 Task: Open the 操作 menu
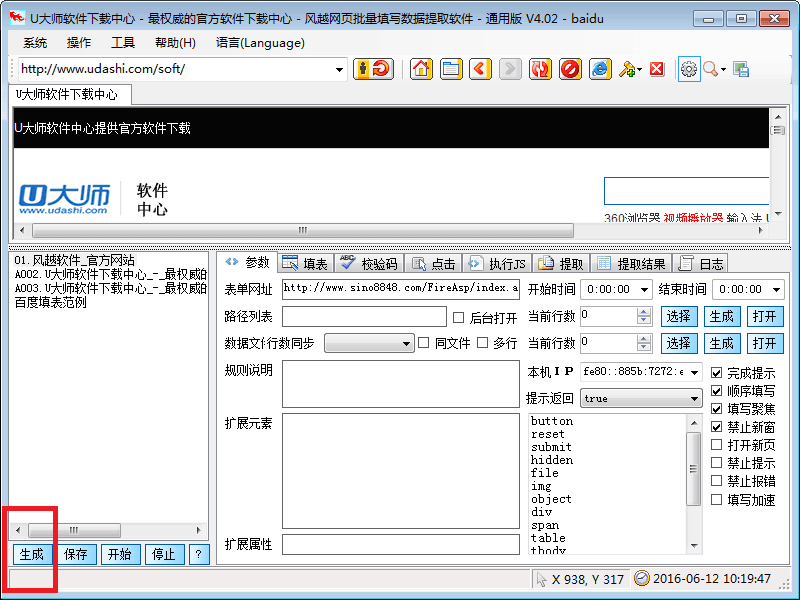[x=79, y=43]
